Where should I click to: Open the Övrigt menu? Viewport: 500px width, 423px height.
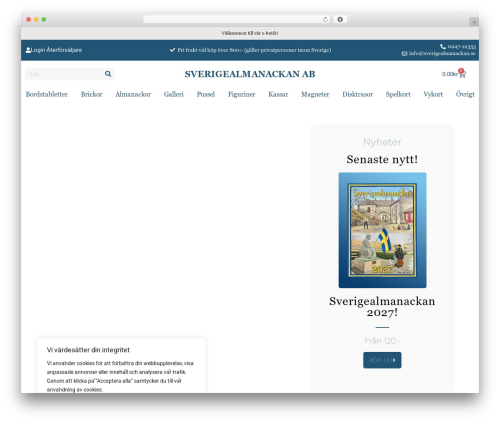[x=465, y=94]
